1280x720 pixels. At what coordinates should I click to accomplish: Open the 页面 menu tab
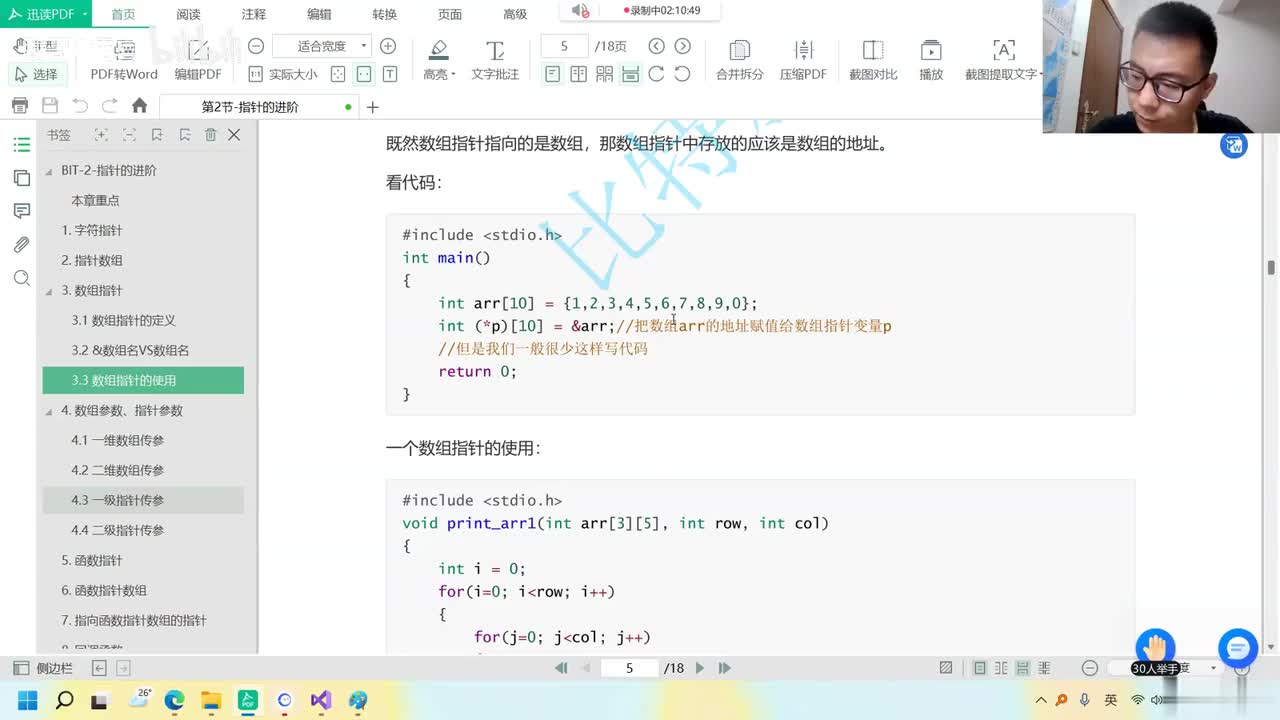[x=450, y=14]
